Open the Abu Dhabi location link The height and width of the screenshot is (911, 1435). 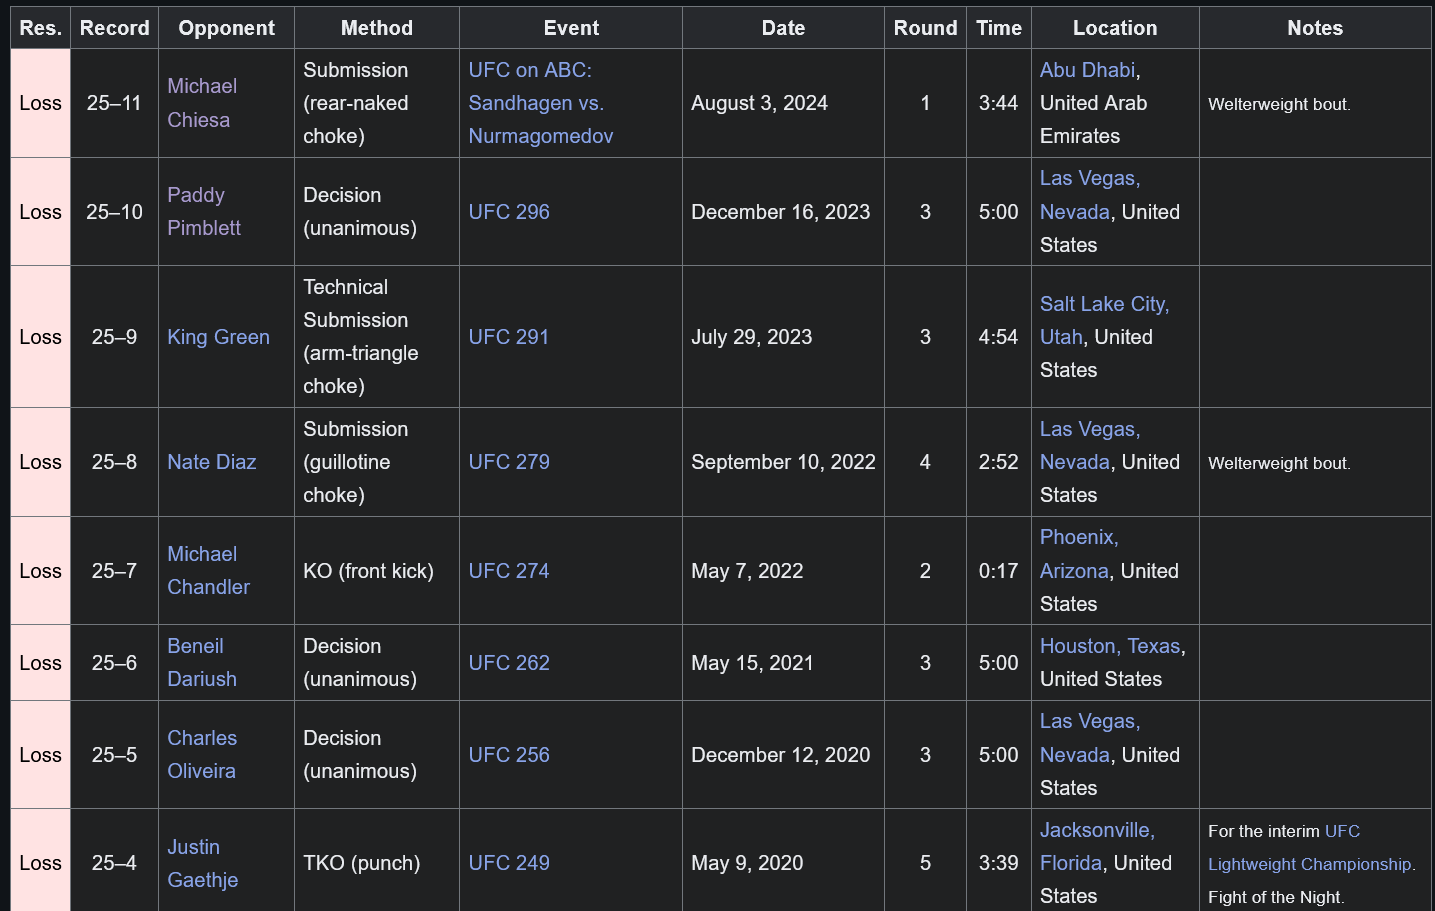click(1087, 70)
